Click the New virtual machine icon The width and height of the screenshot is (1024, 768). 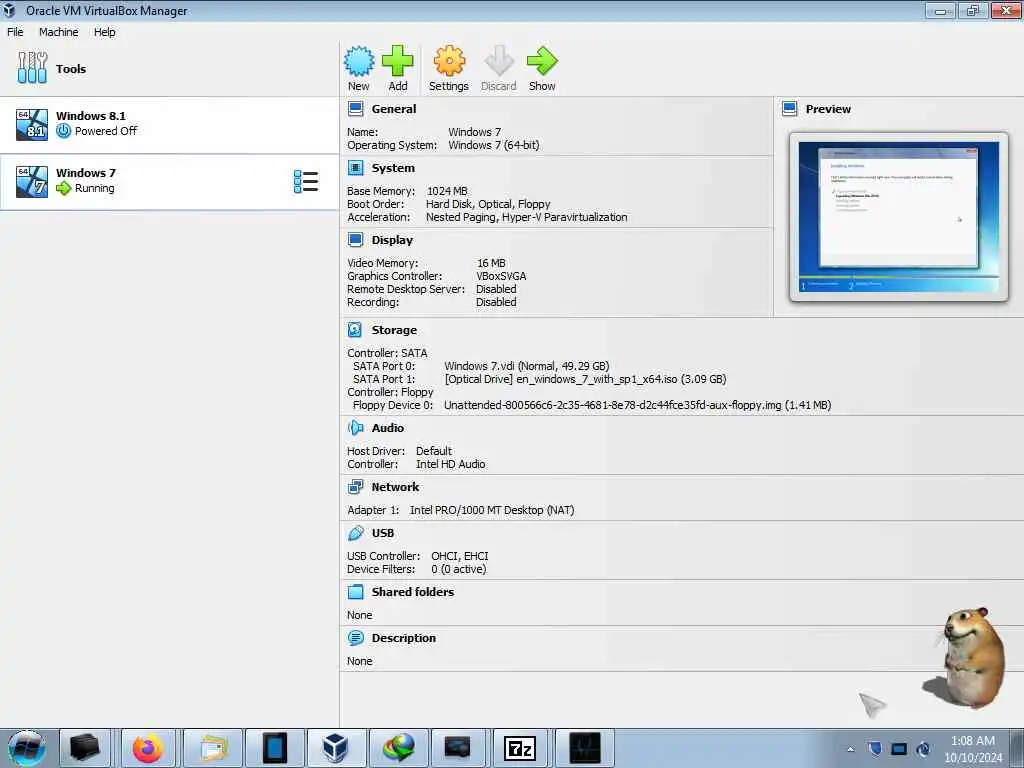359,61
